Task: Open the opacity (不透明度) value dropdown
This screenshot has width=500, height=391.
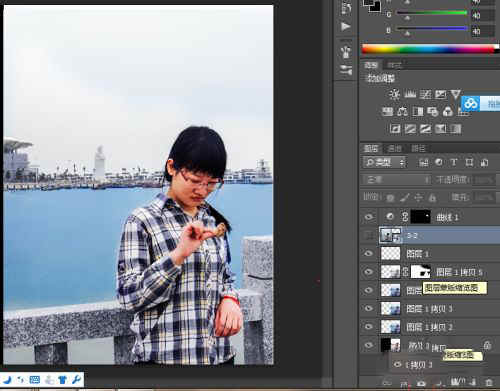Action: pyautogui.click(x=484, y=180)
